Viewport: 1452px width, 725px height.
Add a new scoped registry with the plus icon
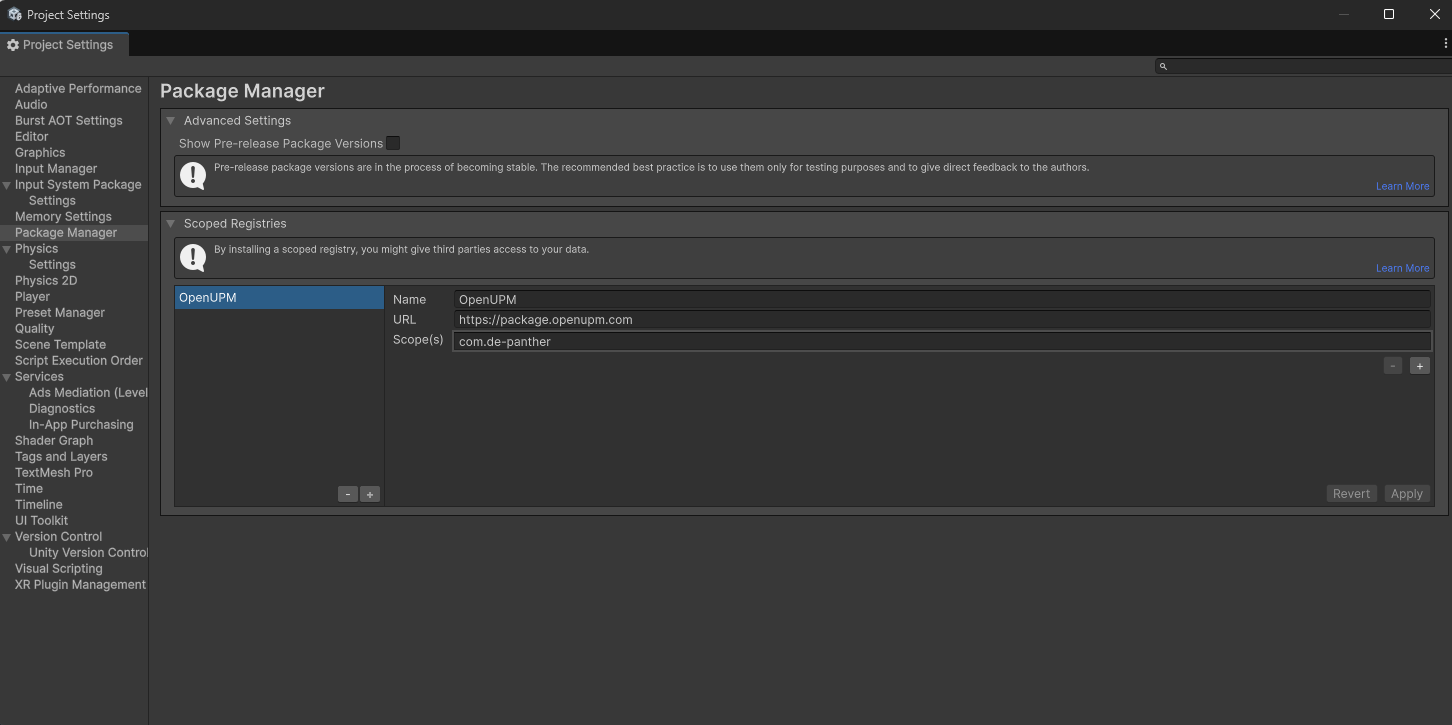[369, 493]
